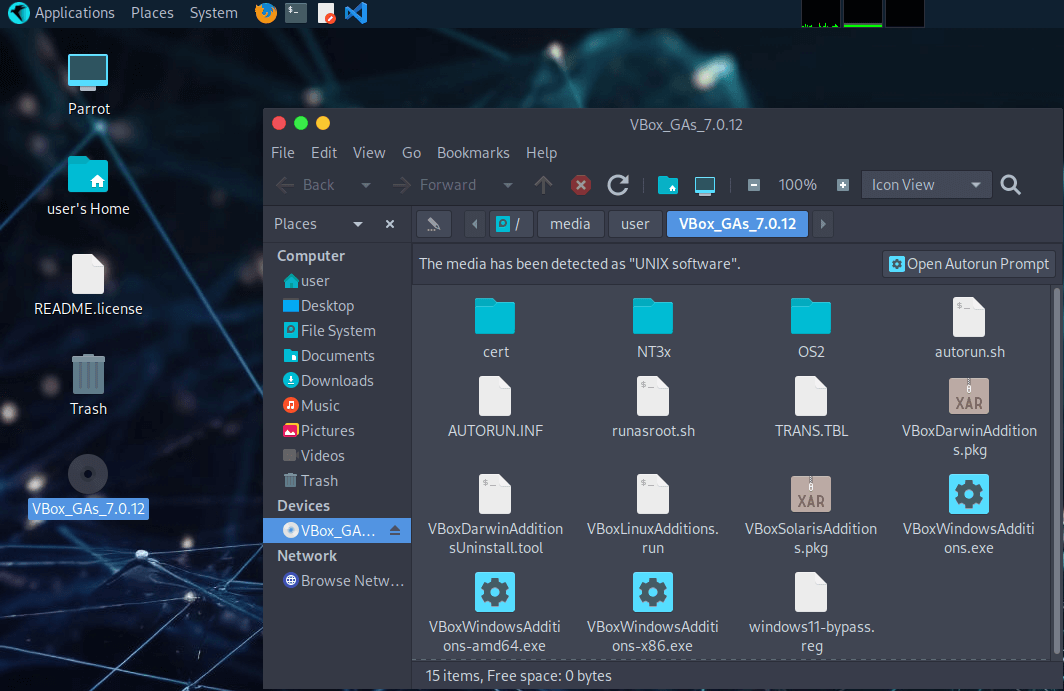Screen dimensions: 1064x691
Task: Open the Back history dropdown arrow
Action: [366, 185]
